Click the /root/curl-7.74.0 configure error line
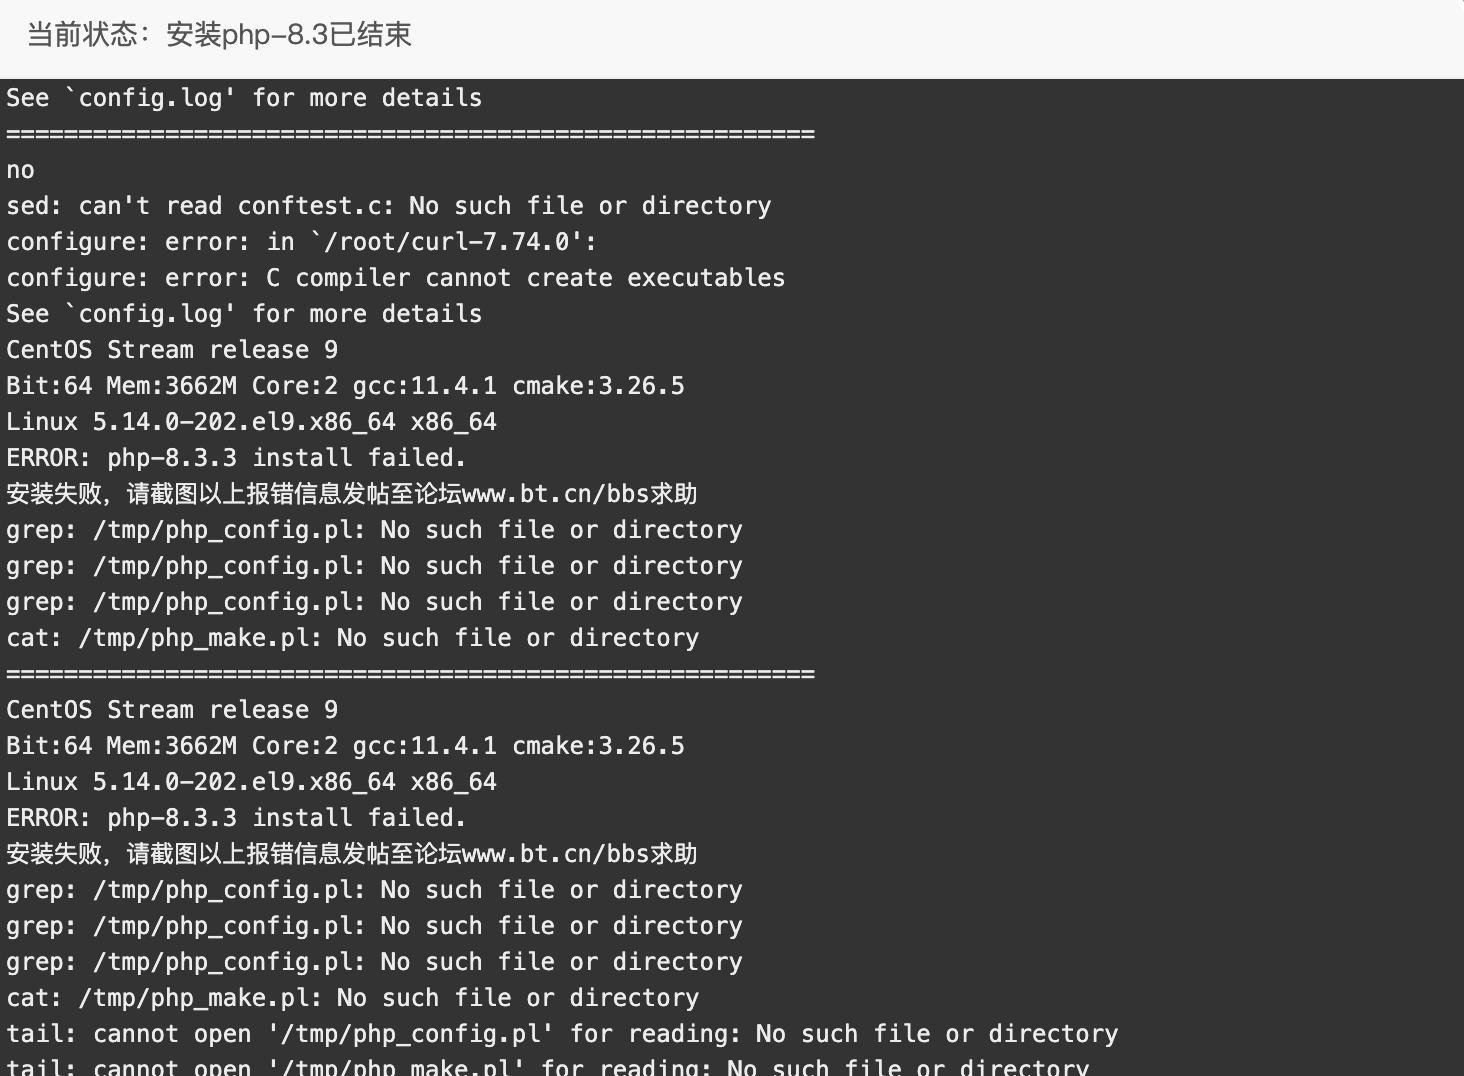 click(302, 242)
